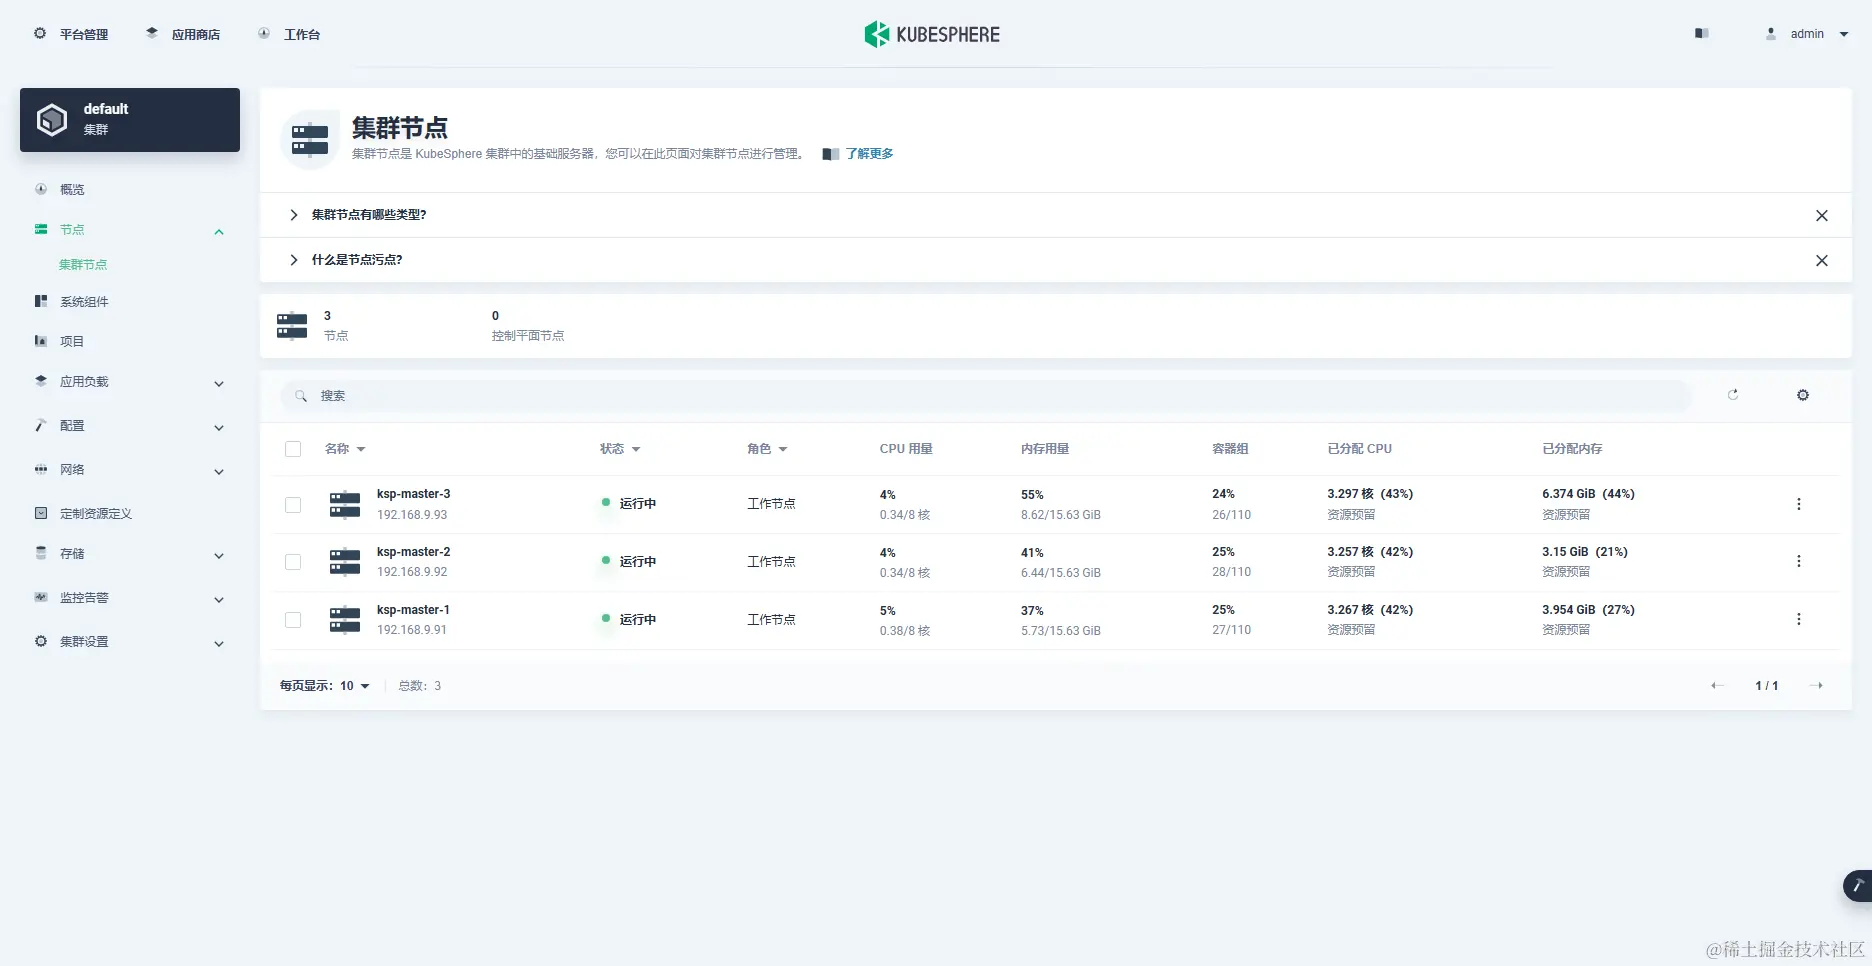The image size is (1872, 966).
Task: Click ksp-master-3 running status 运行中
Action: click(638, 504)
